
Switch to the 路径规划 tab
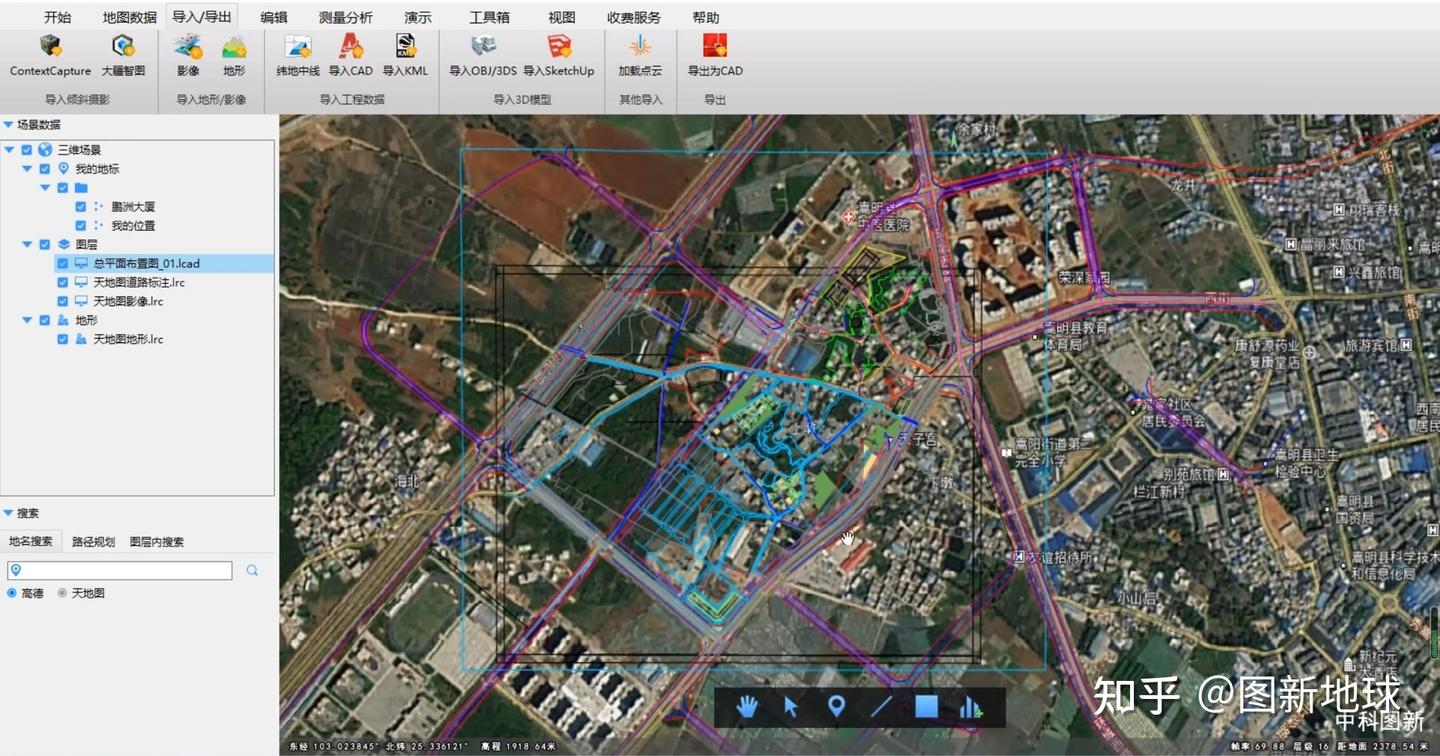[95, 540]
